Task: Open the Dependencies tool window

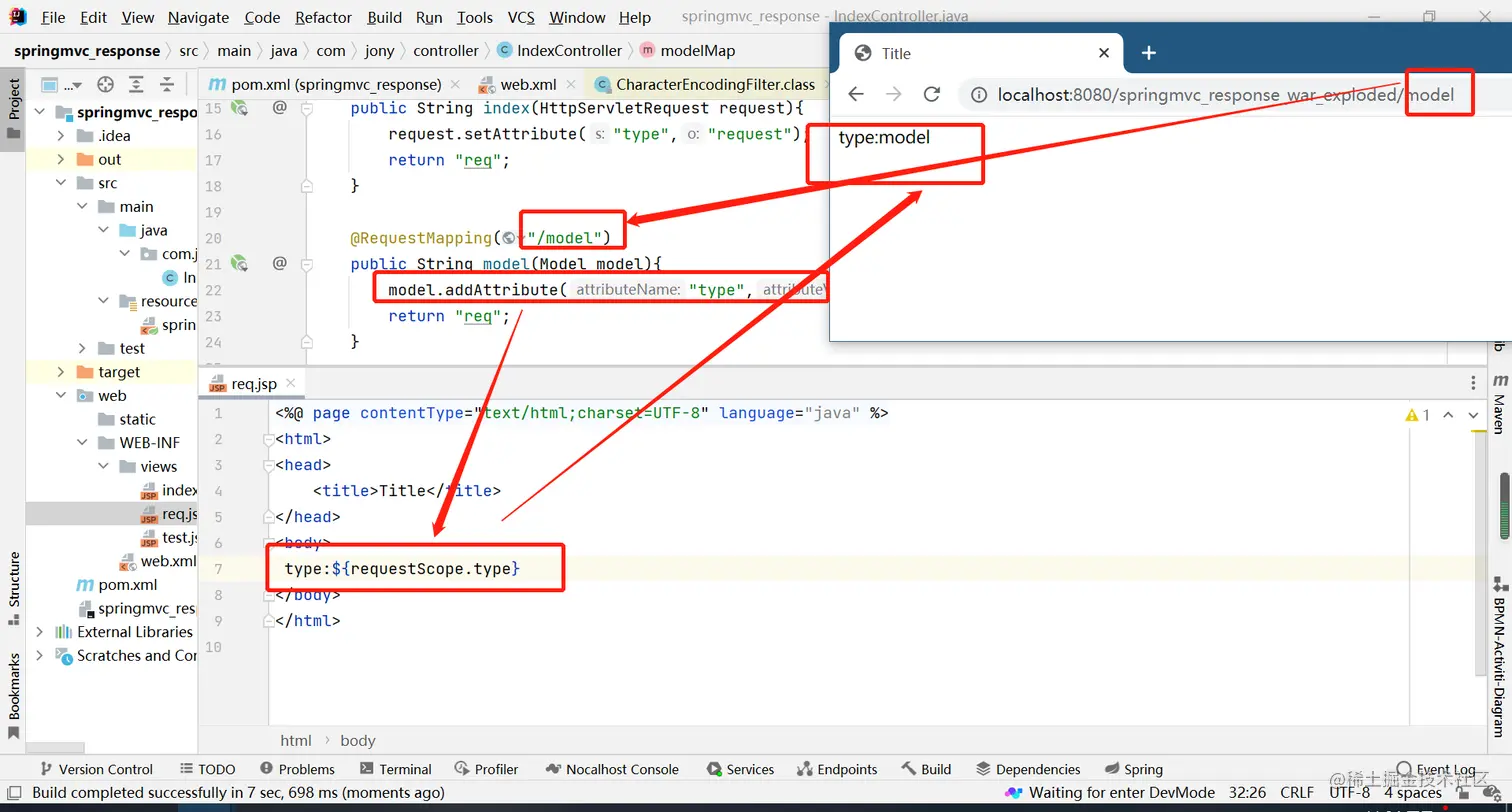Action: pyautogui.click(x=1028, y=769)
